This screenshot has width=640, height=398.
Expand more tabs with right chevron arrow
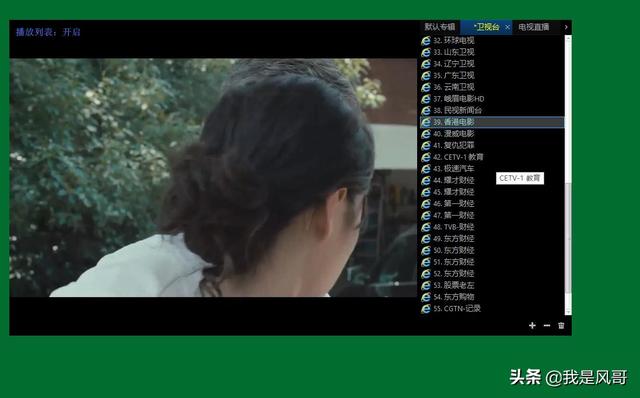566,27
